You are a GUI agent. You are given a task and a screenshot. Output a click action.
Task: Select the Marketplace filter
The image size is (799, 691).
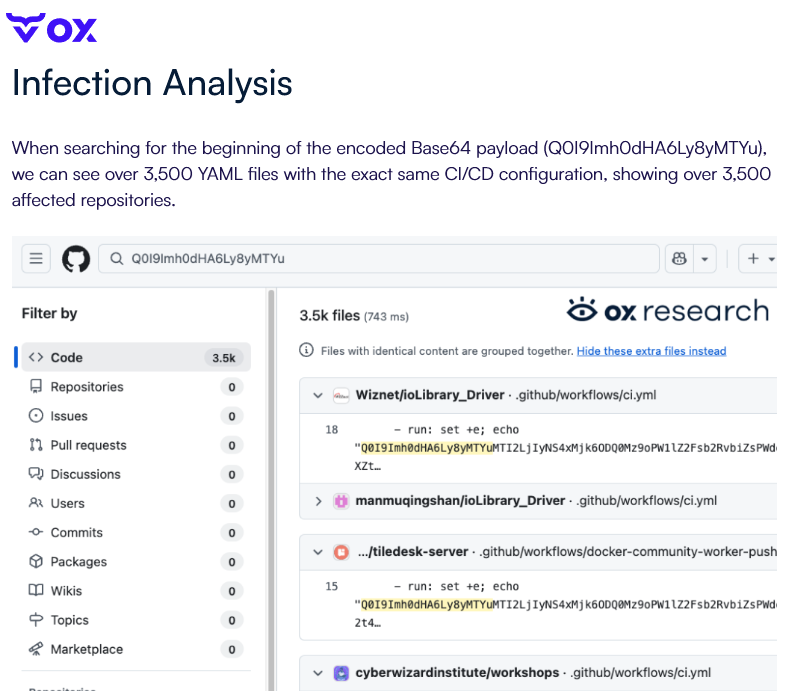pyautogui.click(x=136, y=649)
